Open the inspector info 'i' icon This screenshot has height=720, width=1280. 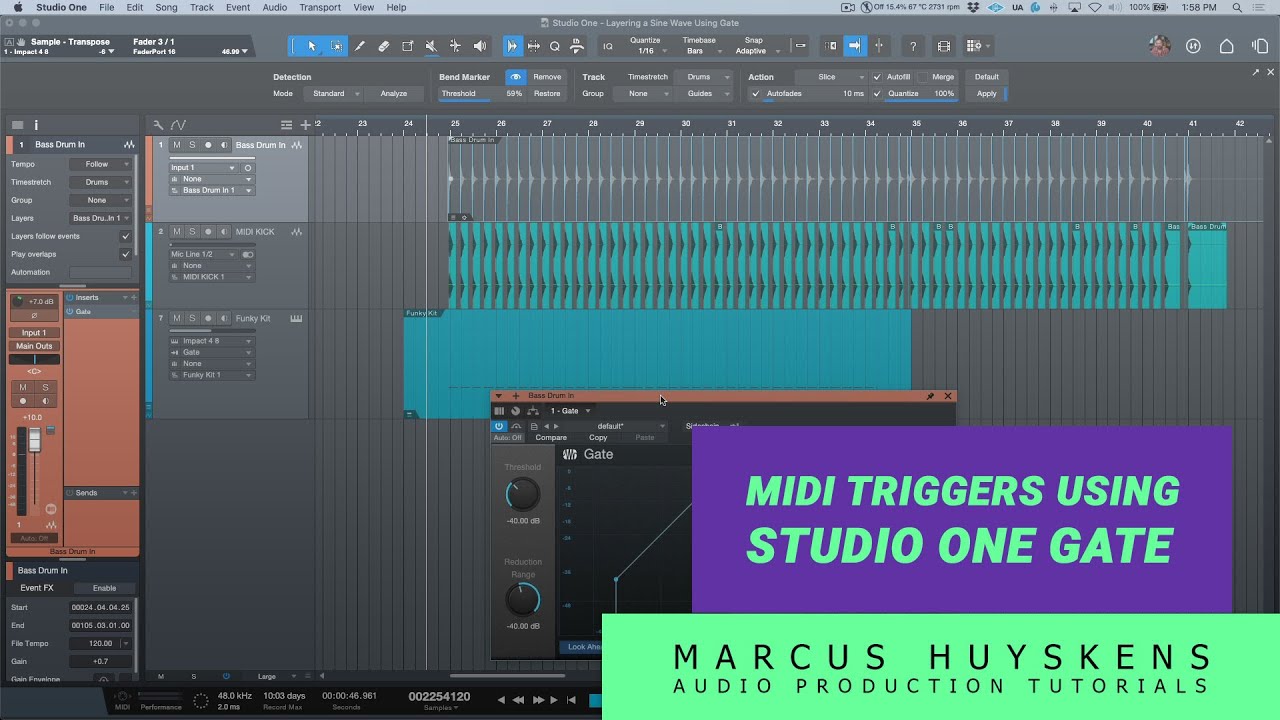coord(36,125)
